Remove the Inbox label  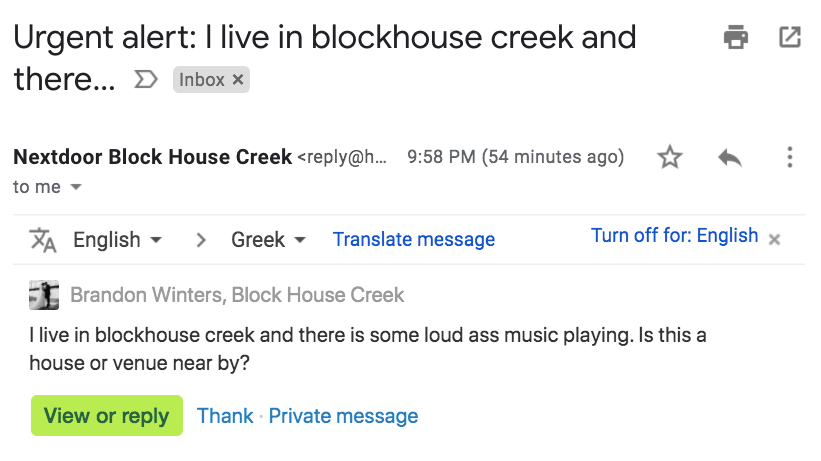click(238, 80)
